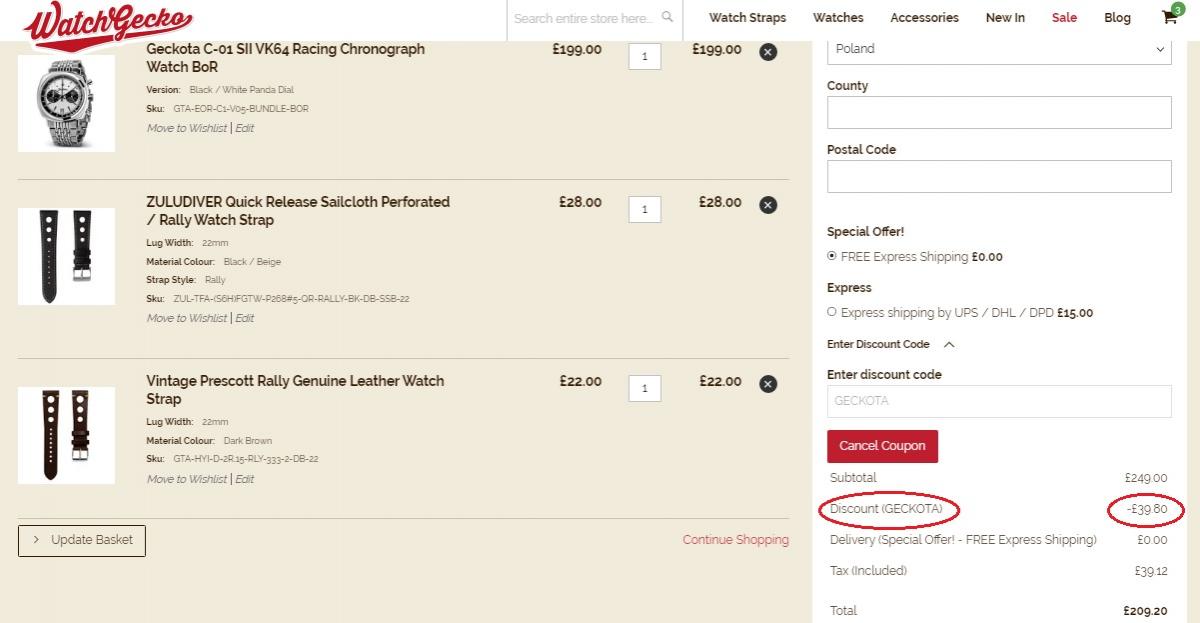Select FREE Express Shipping option
The width and height of the screenshot is (1200, 623).
tap(832, 256)
